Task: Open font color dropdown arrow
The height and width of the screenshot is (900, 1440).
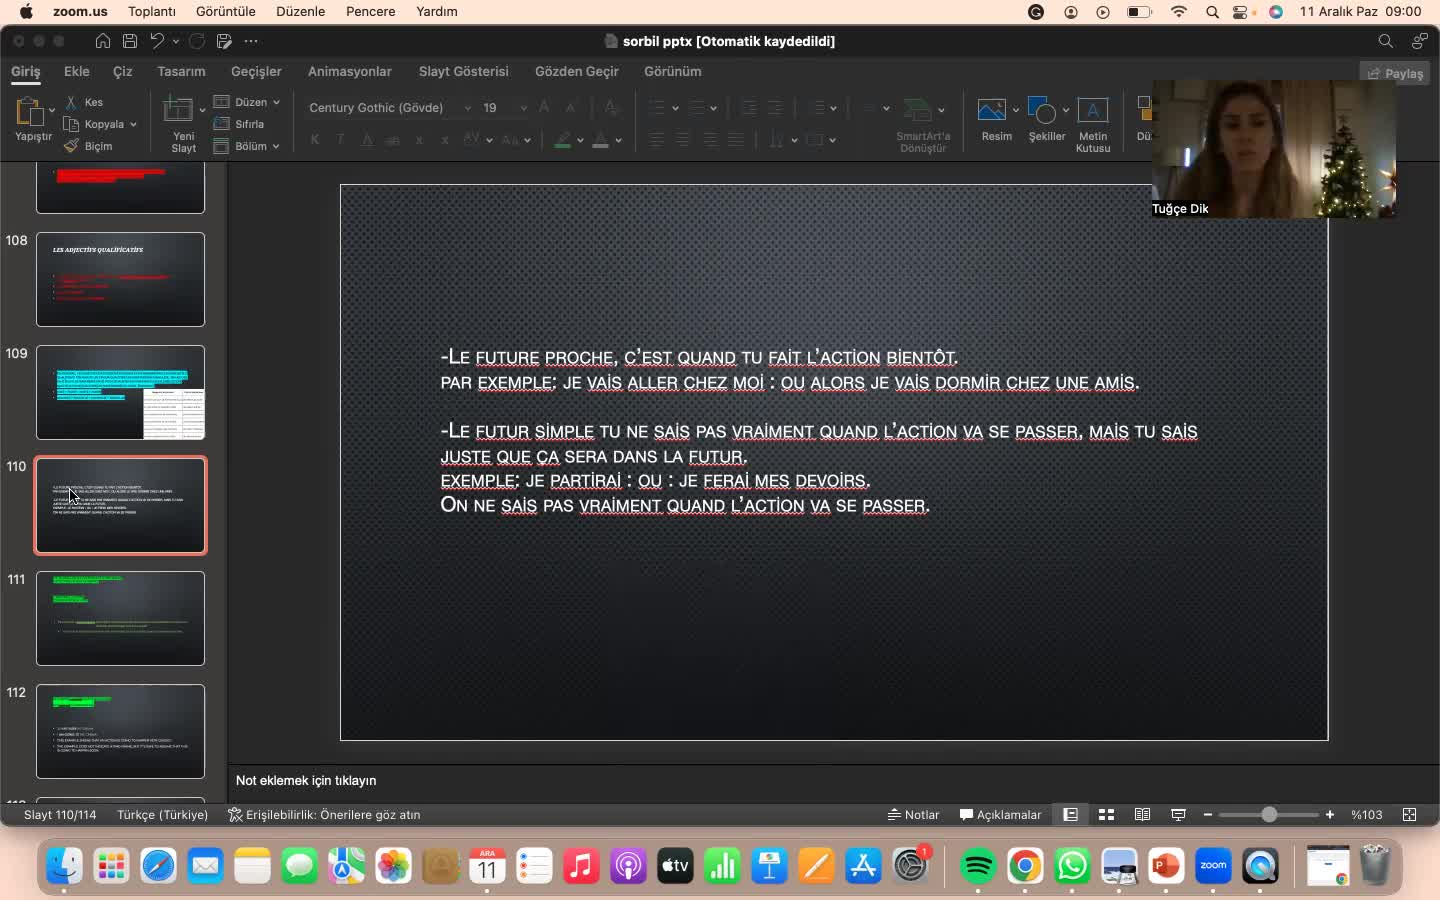Action: pyautogui.click(x=619, y=140)
